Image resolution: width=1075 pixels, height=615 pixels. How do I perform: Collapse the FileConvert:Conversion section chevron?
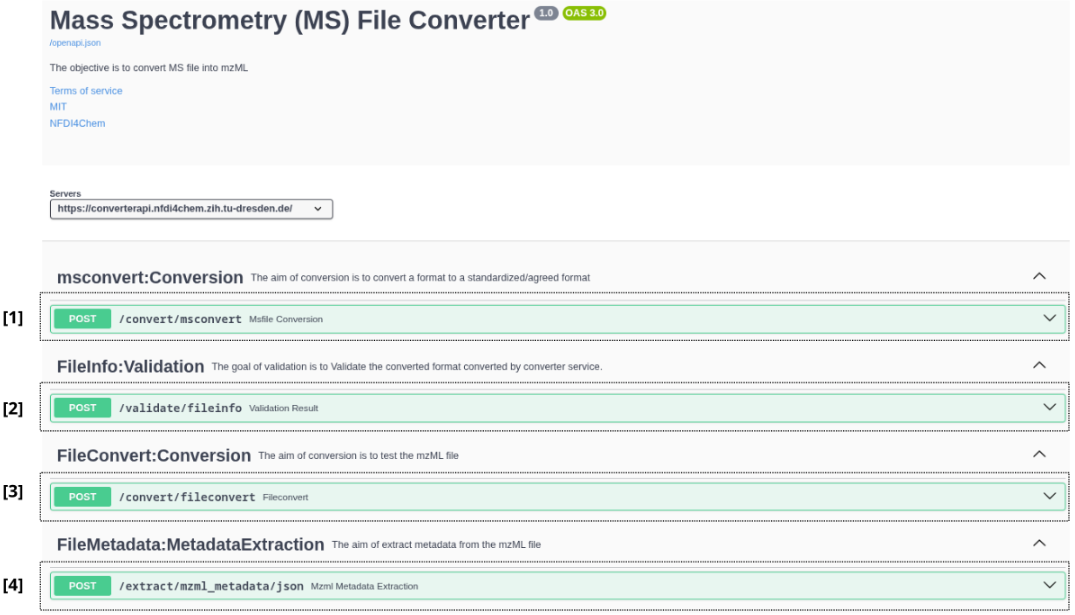click(1039, 454)
